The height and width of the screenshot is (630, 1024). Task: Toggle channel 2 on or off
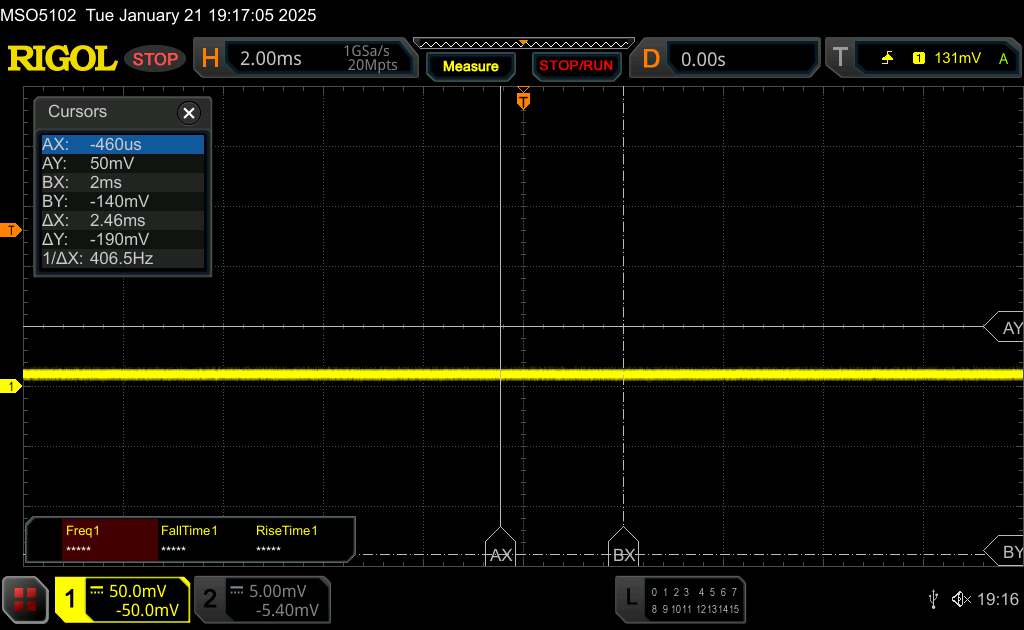(x=261, y=599)
